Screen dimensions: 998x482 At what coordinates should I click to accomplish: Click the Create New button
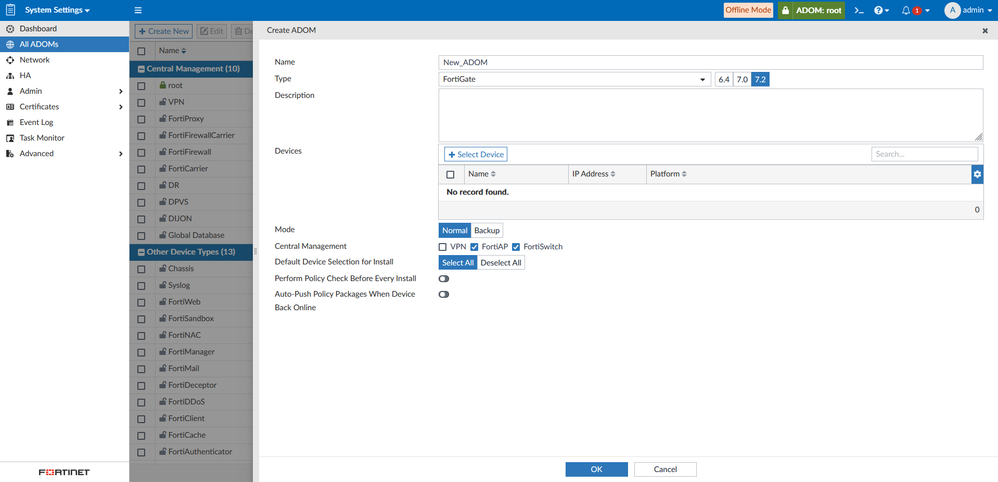click(x=164, y=31)
